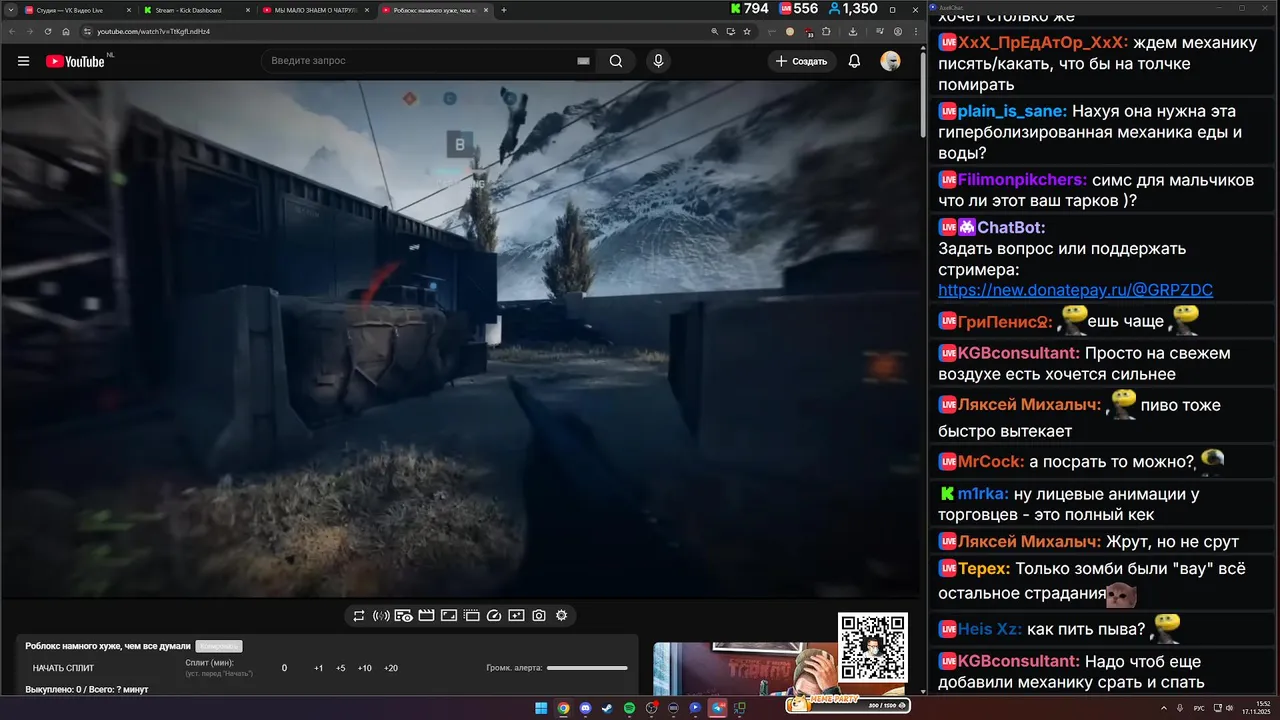Open the browser downloads icon
The width and height of the screenshot is (1280, 720).
coord(852,31)
